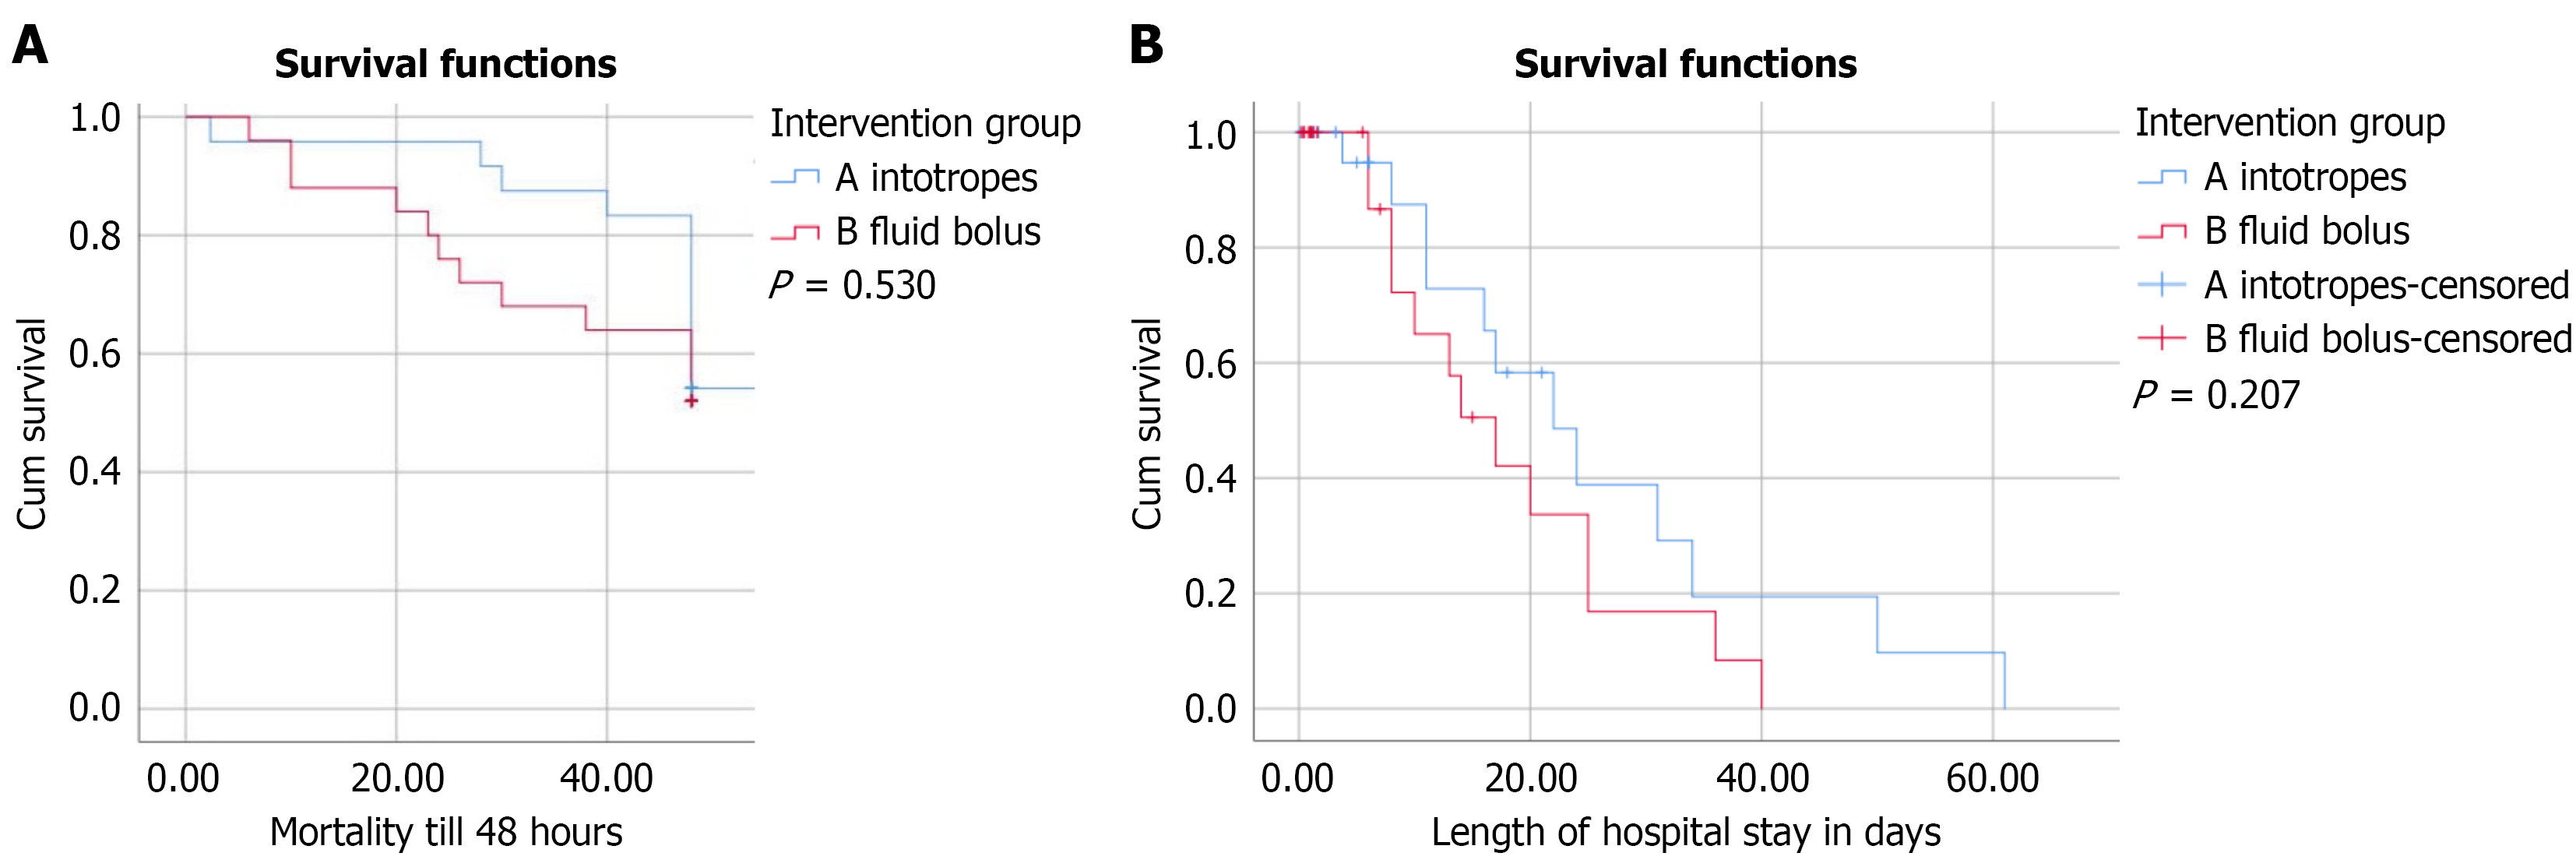Click the '60.00' tick label on panel B
The image size is (2576, 867).
click(x=1992, y=778)
